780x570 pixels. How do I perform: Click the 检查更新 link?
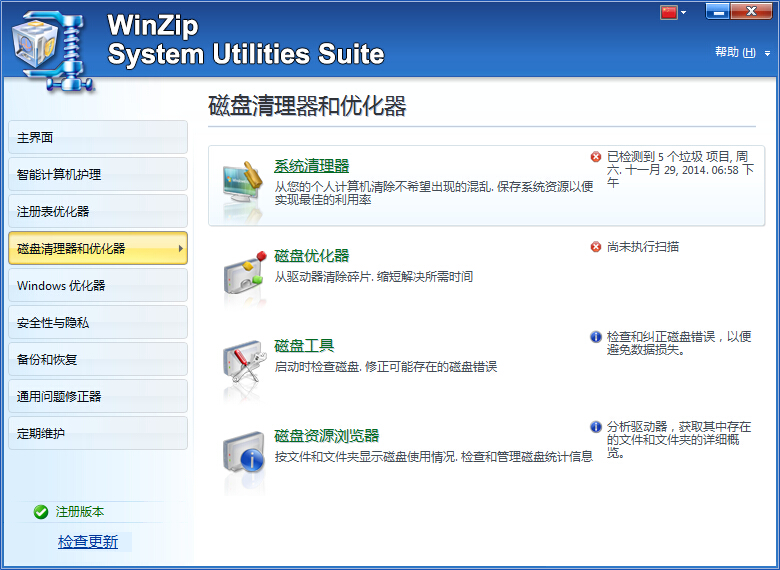88,542
